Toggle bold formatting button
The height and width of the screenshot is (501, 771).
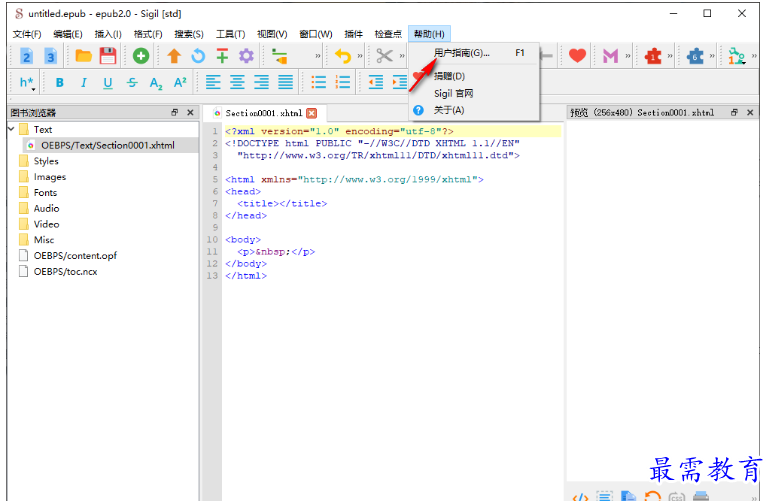(x=60, y=83)
